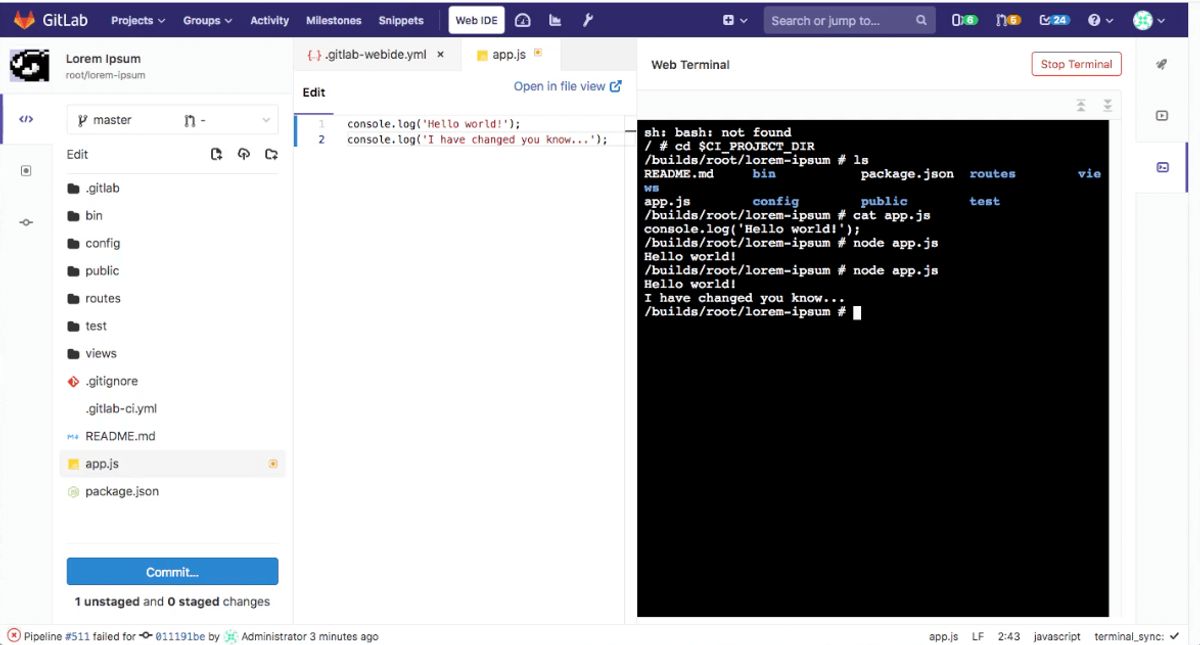Open the pipelines rocket icon on the right sidebar

tap(1161, 63)
